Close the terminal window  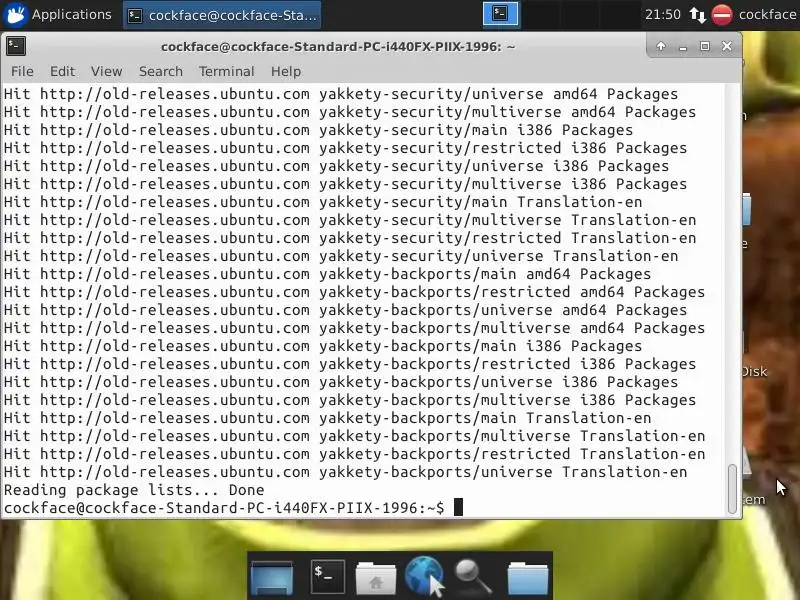tap(727, 46)
